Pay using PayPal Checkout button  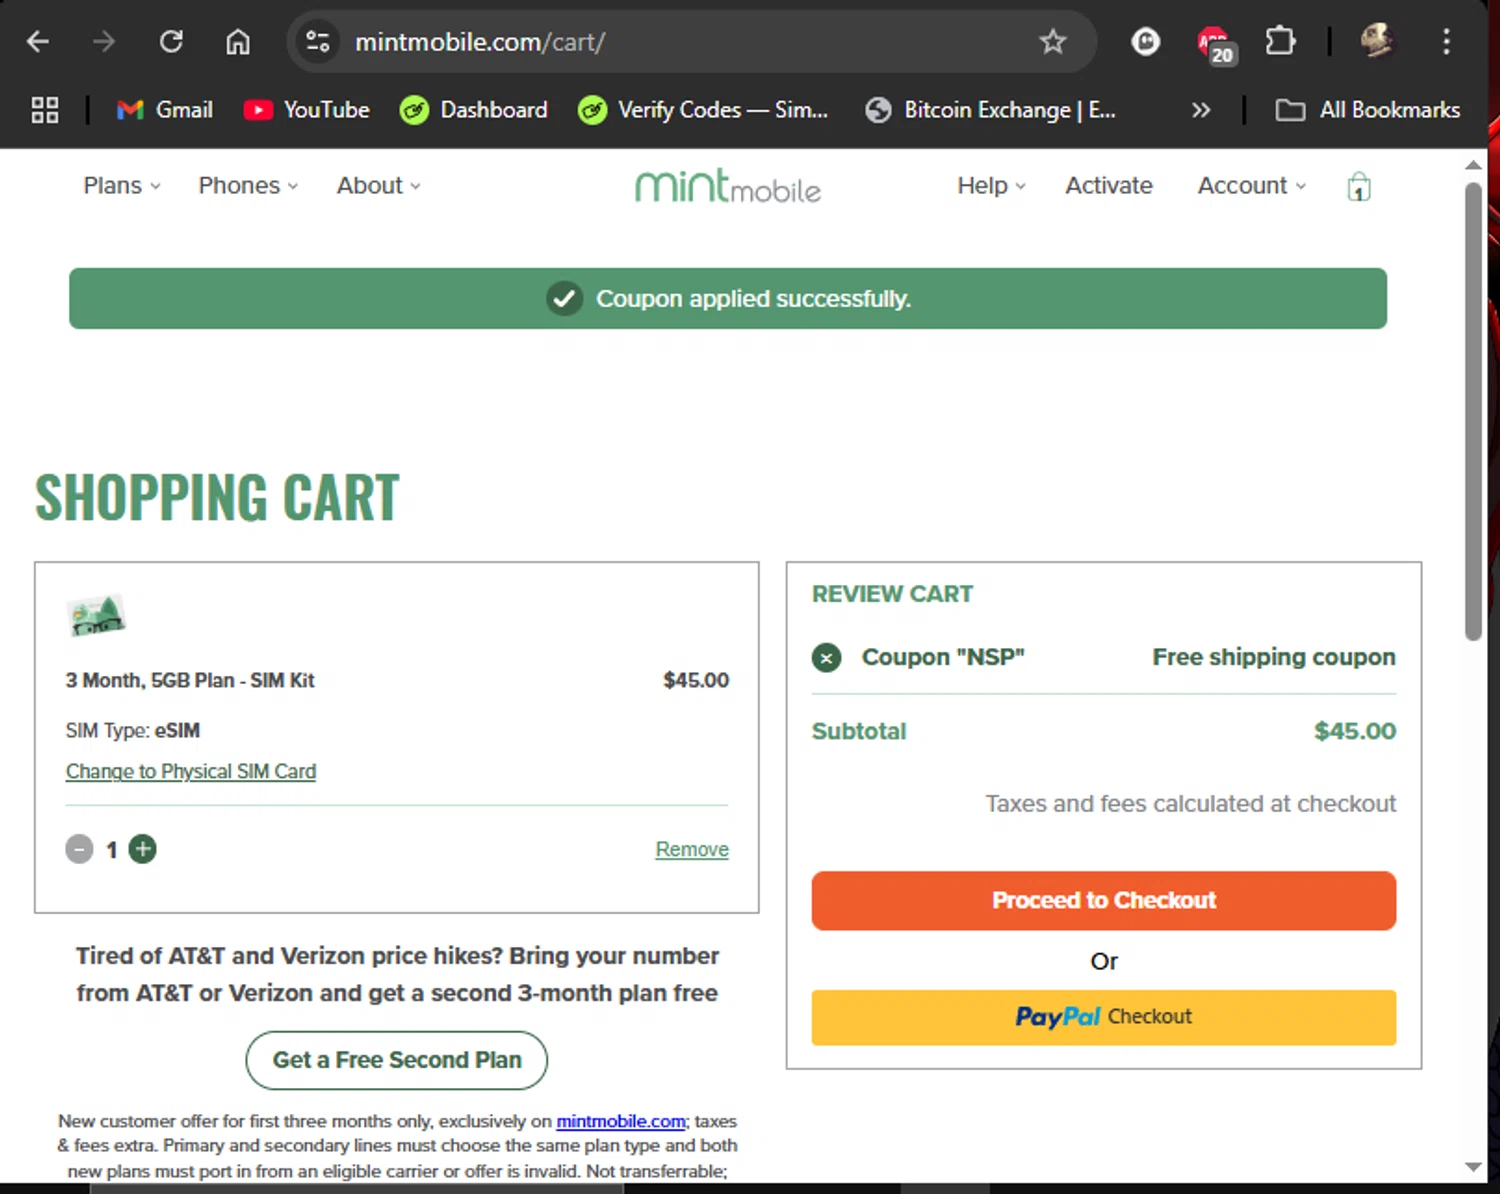(x=1104, y=1017)
